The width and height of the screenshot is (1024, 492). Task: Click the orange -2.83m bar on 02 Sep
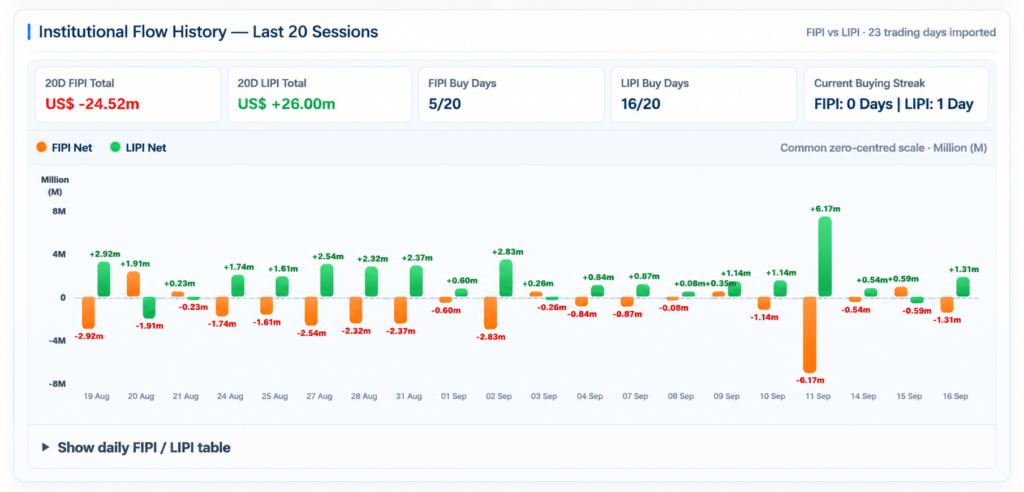coord(490,313)
